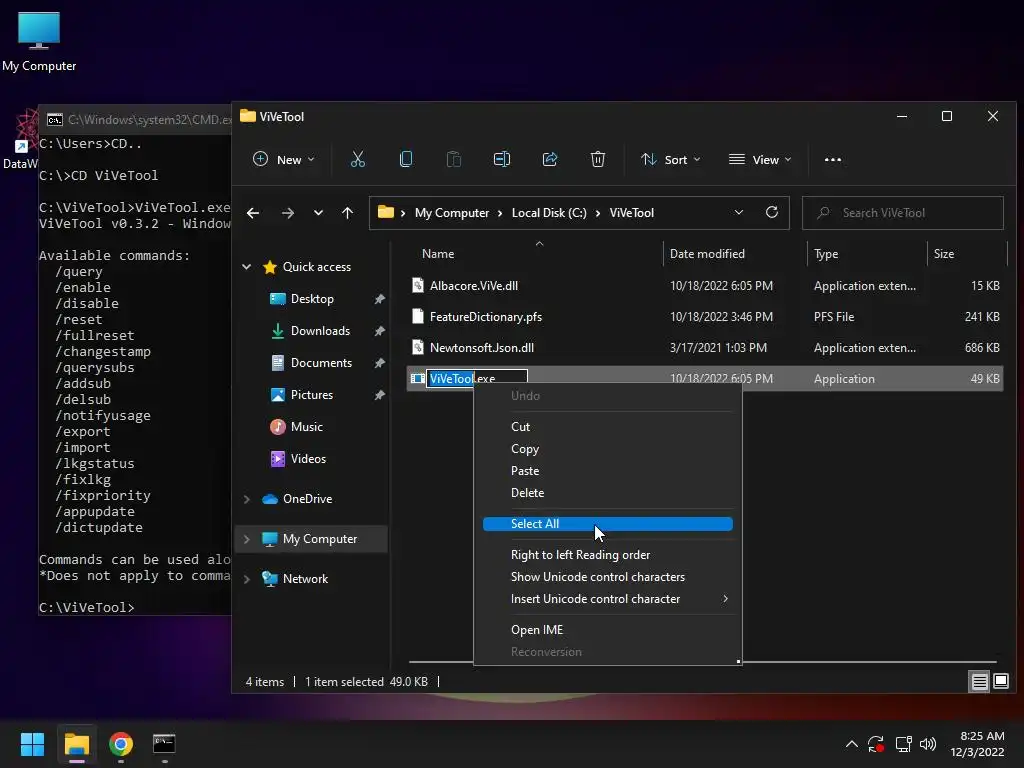Refresh the ViVeTool folder view
Viewport: 1024px width, 768px height.
click(771, 212)
